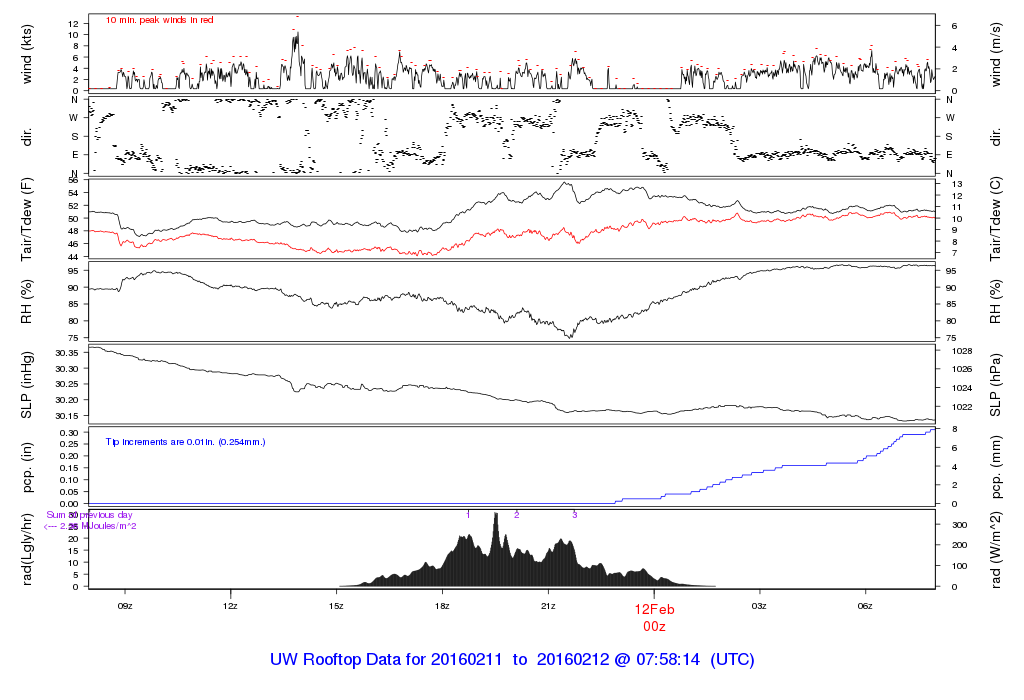Click the '0.30' precipitation tick label

point(69,433)
